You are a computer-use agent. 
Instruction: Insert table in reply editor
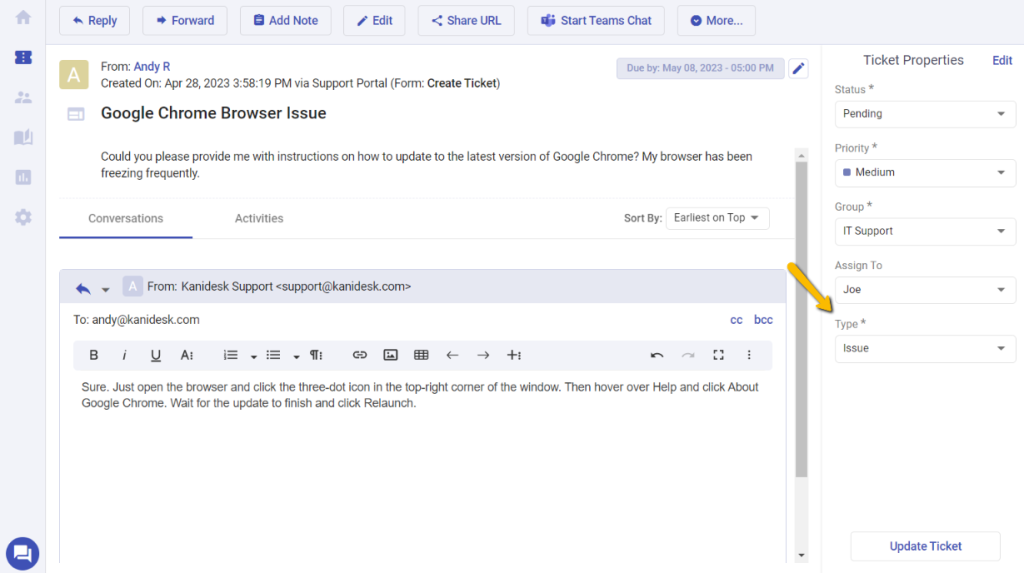pyautogui.click(x=421, y=355)
